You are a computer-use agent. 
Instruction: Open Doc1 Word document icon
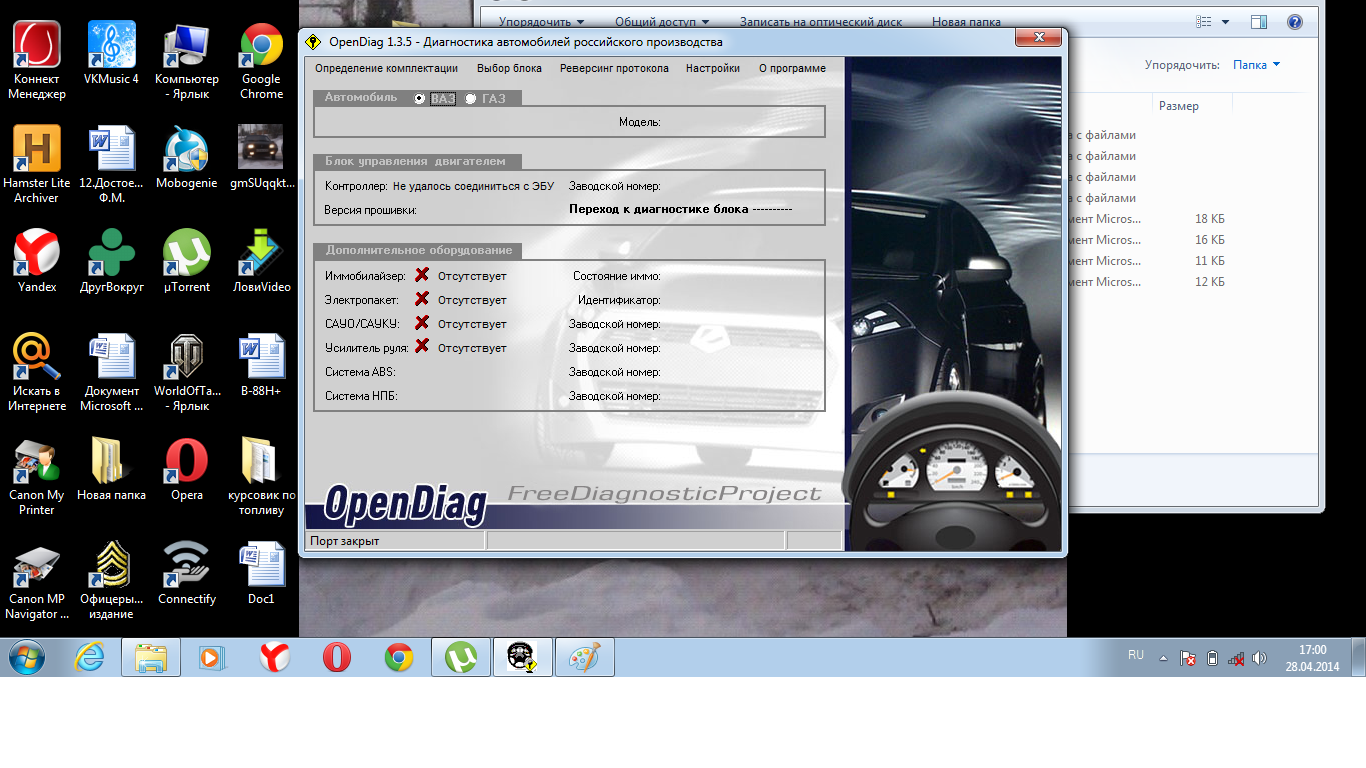pos(261,574)
